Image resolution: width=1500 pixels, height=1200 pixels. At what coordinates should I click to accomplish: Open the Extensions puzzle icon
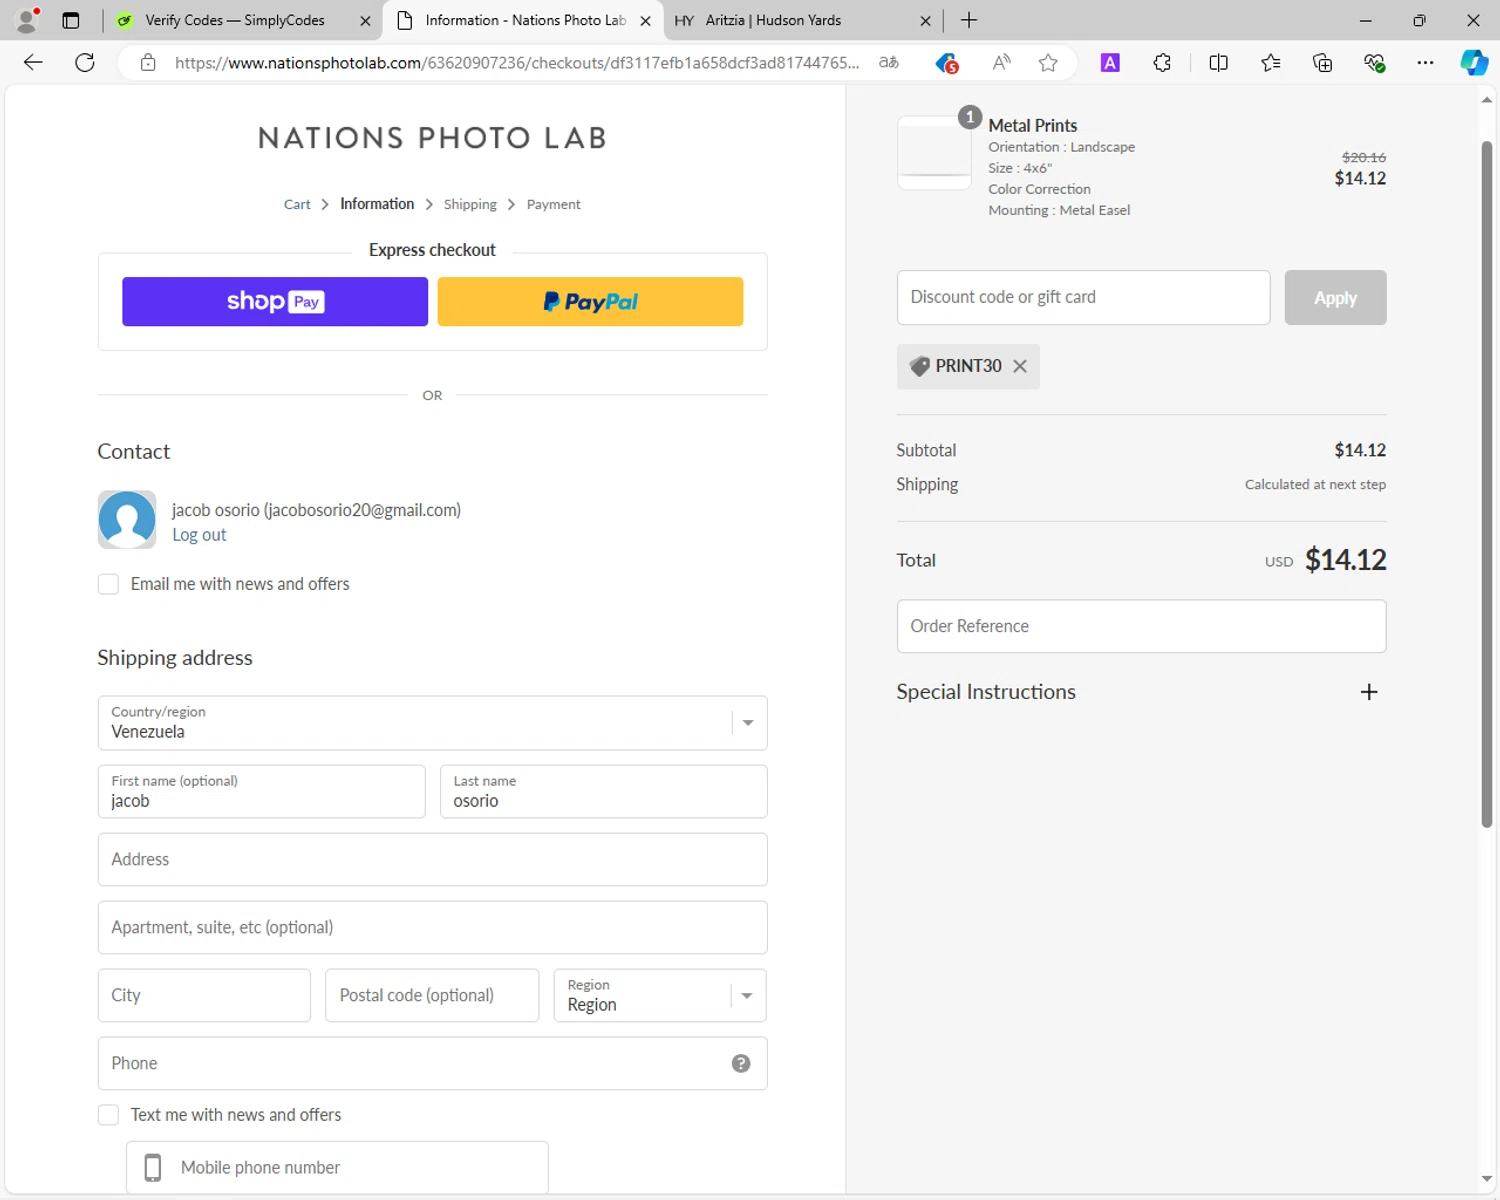pyautogui.click(x=1162, y=63)
